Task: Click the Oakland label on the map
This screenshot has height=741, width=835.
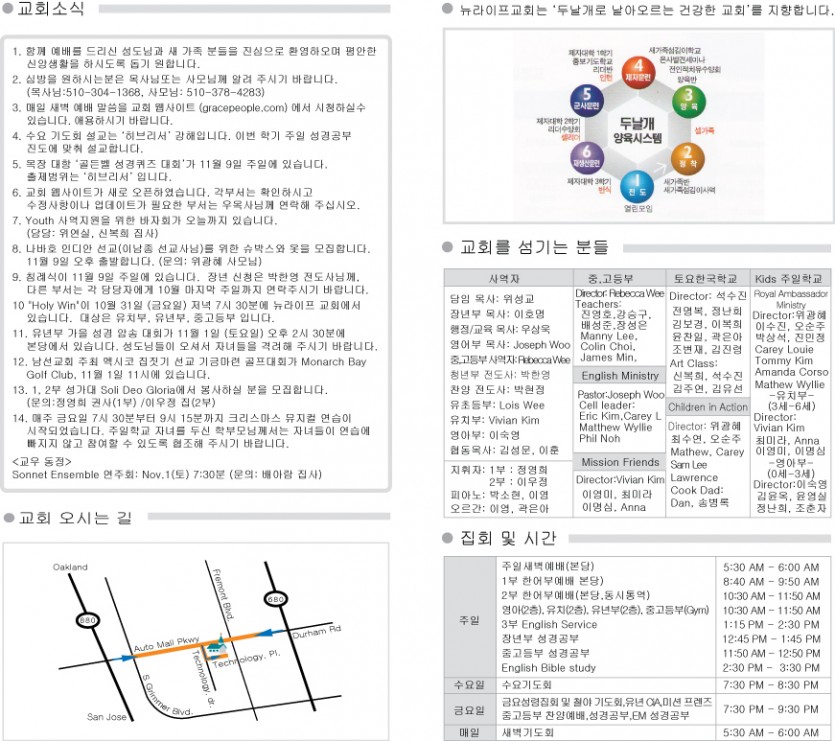Action: tap(70, 567)
